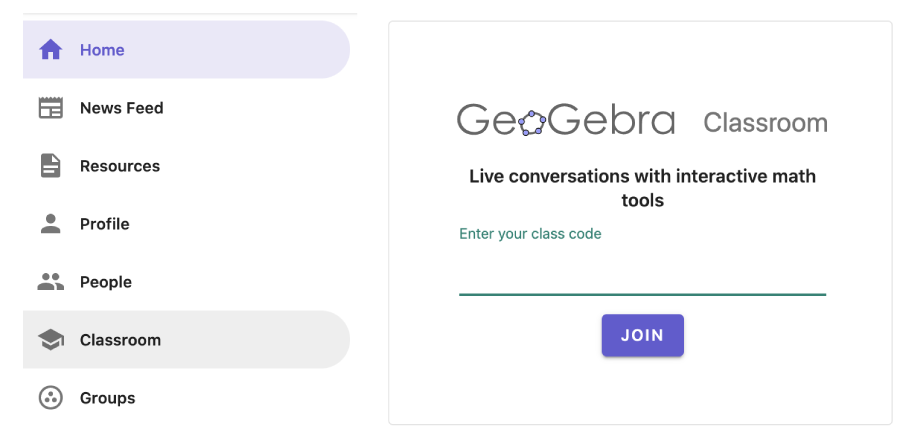This screenshot has width=900, height=435.
Task: Focus the class code input field
Action: [642, 277]
